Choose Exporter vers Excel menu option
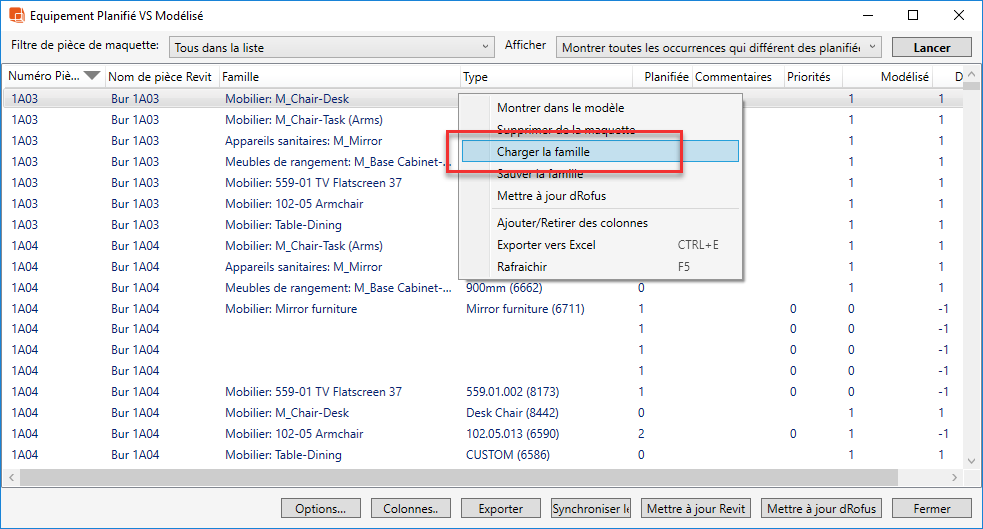Screen dimensions: 983x529 546,245
